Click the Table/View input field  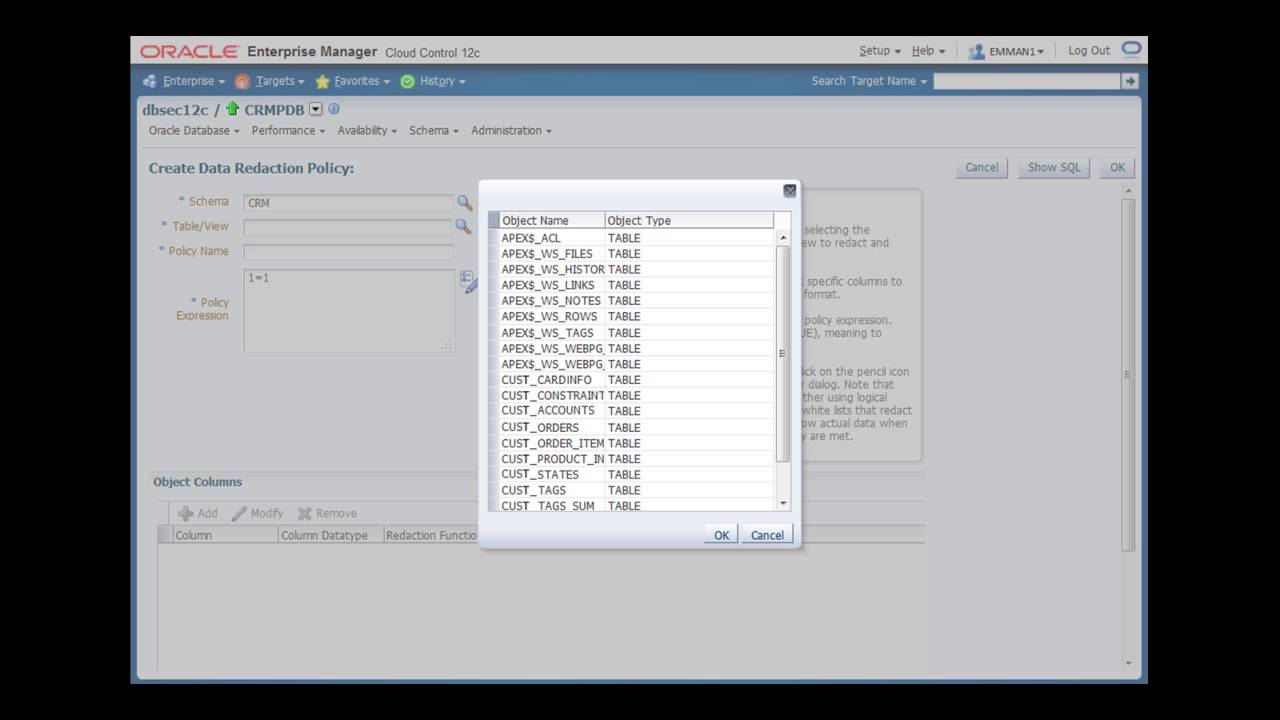tap(348, 227)
